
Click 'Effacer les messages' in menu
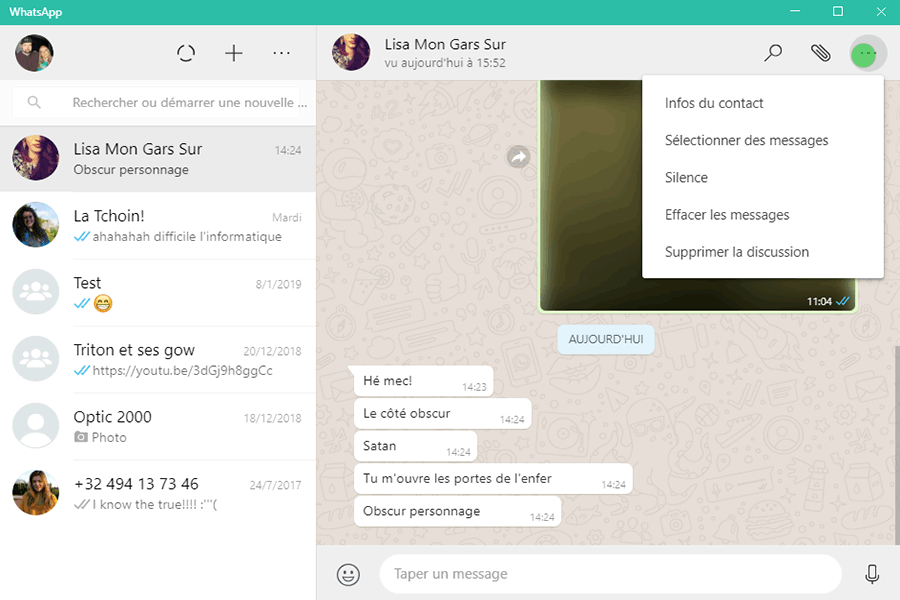click(727, 215)
